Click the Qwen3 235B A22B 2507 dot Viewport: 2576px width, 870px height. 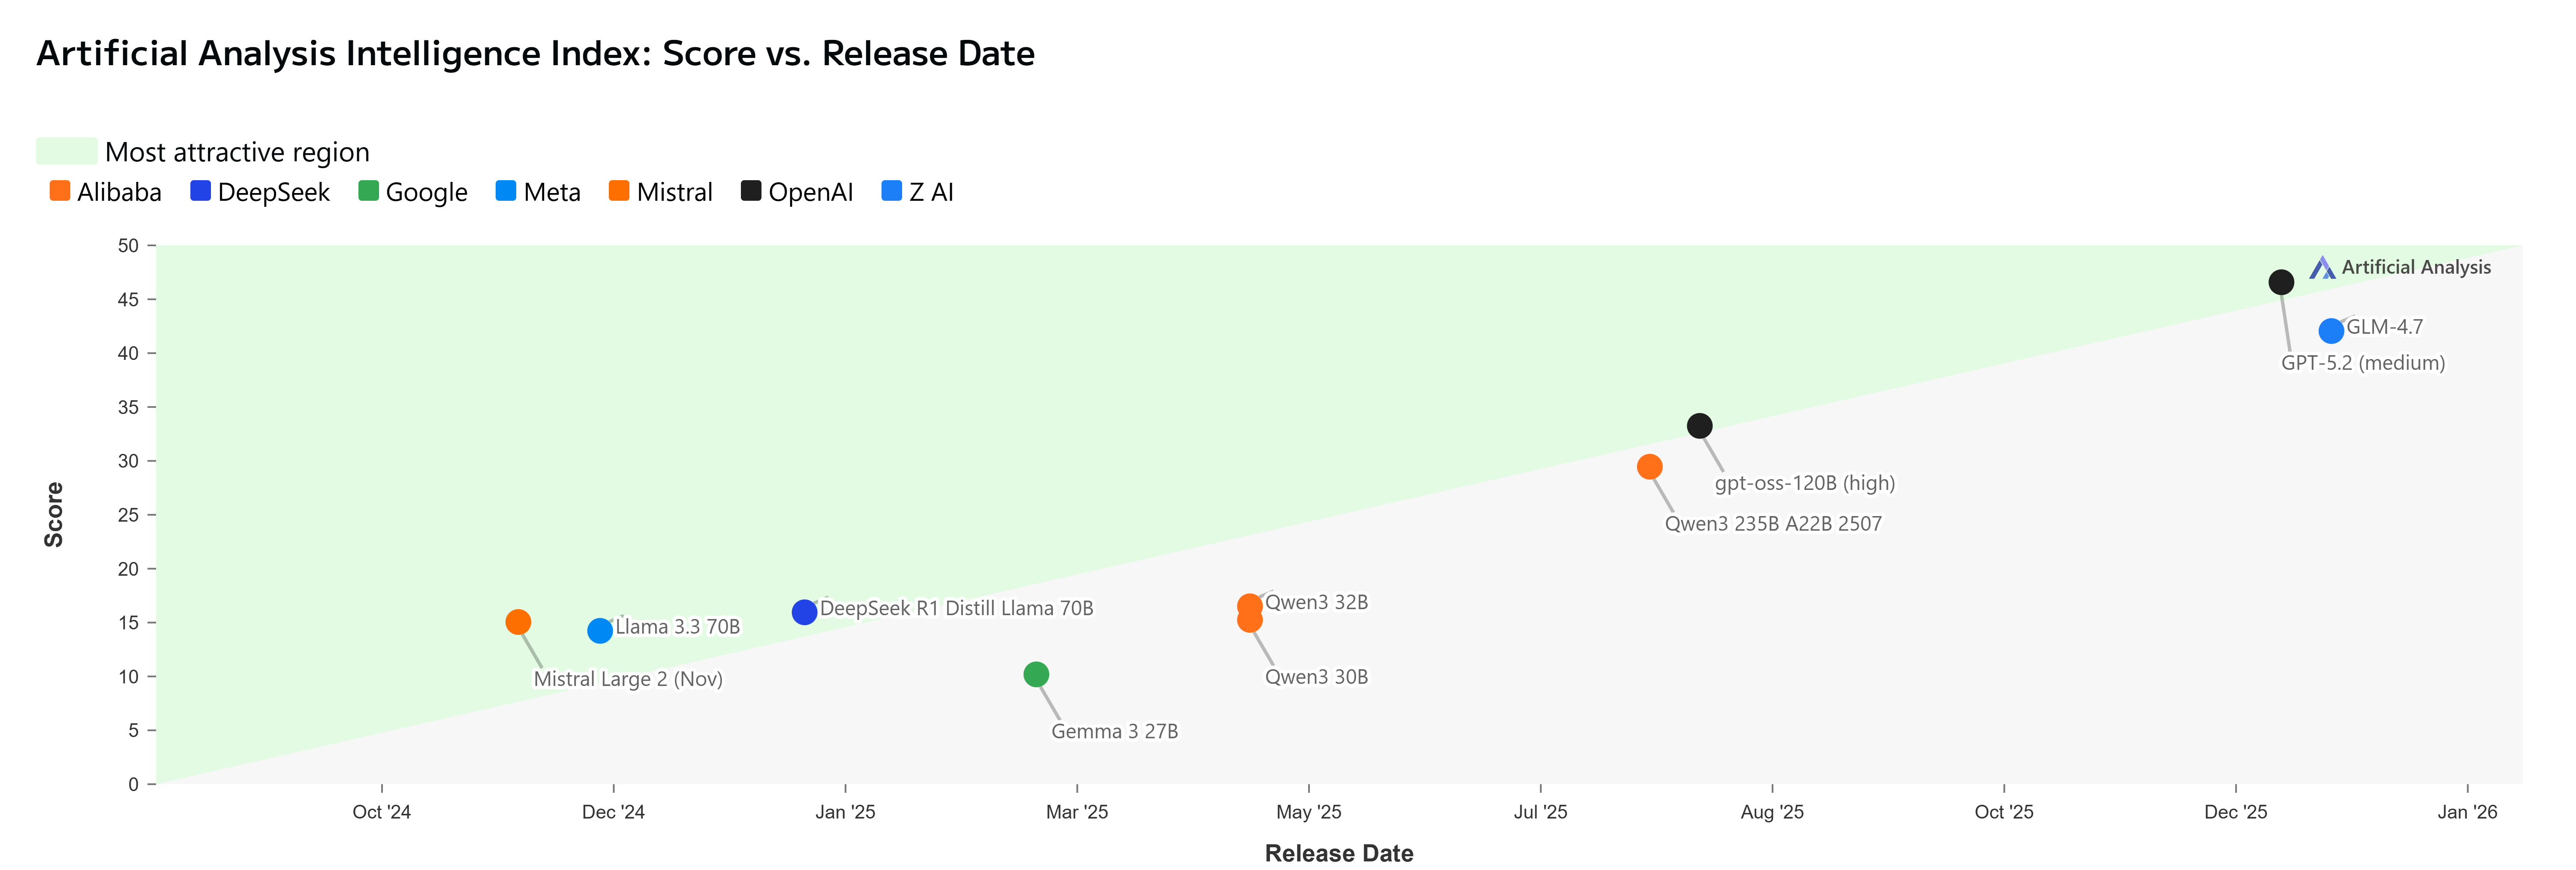coord(1650,467)
